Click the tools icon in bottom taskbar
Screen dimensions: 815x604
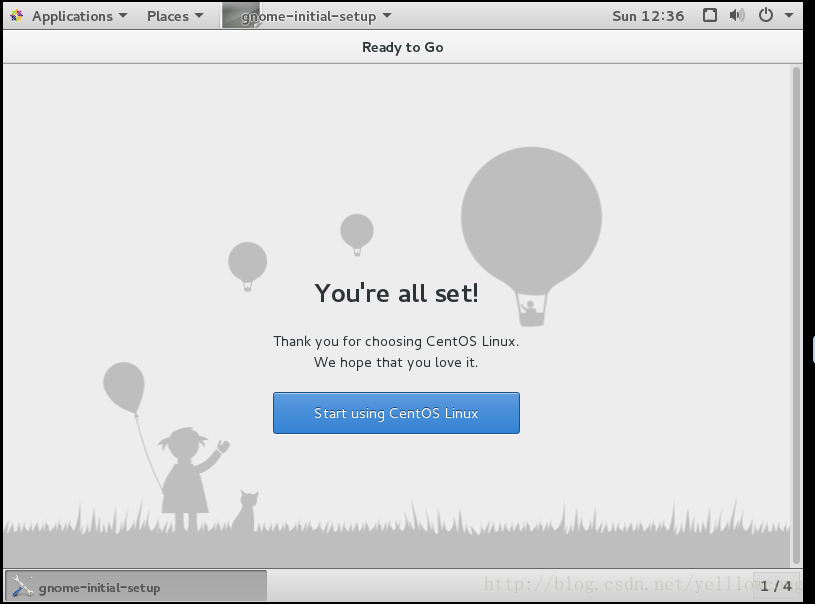pos(22,586)
